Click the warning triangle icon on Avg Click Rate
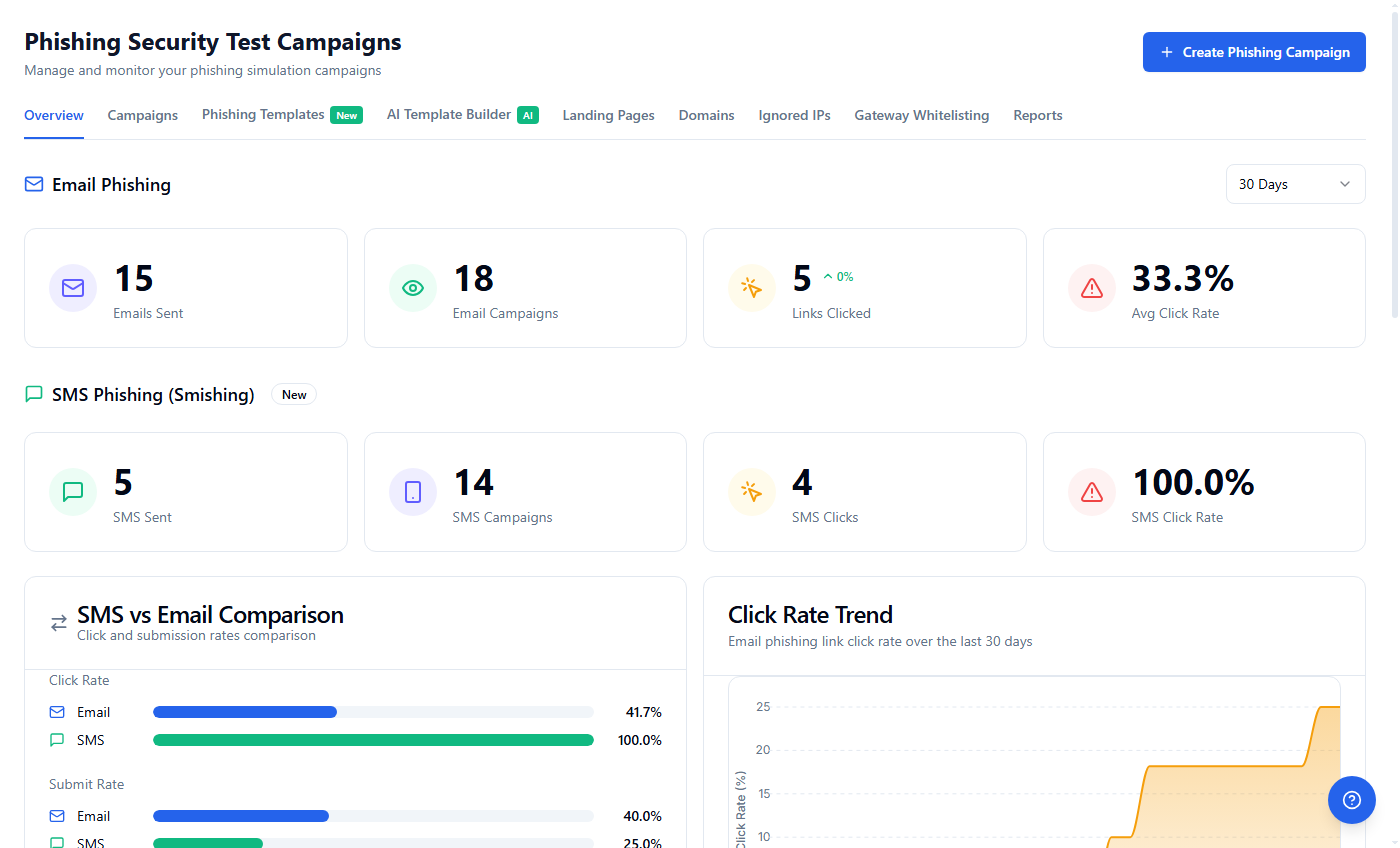1400x848 pixels. (1092, 288)
